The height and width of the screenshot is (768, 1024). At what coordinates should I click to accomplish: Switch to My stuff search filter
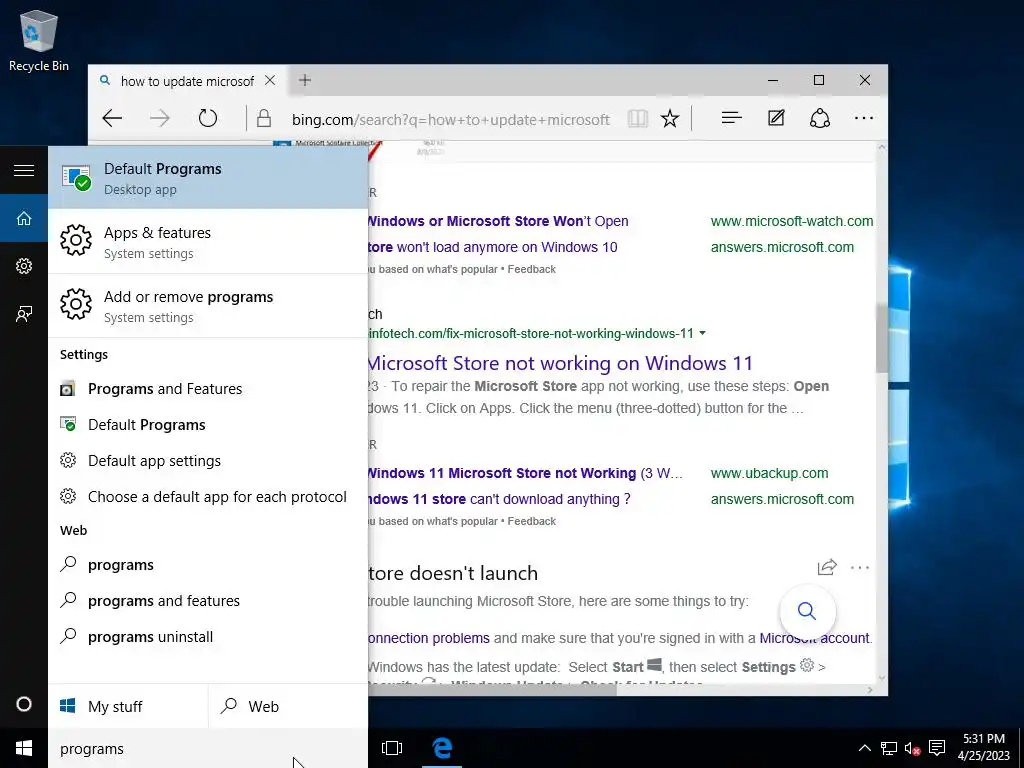point(128,706)
